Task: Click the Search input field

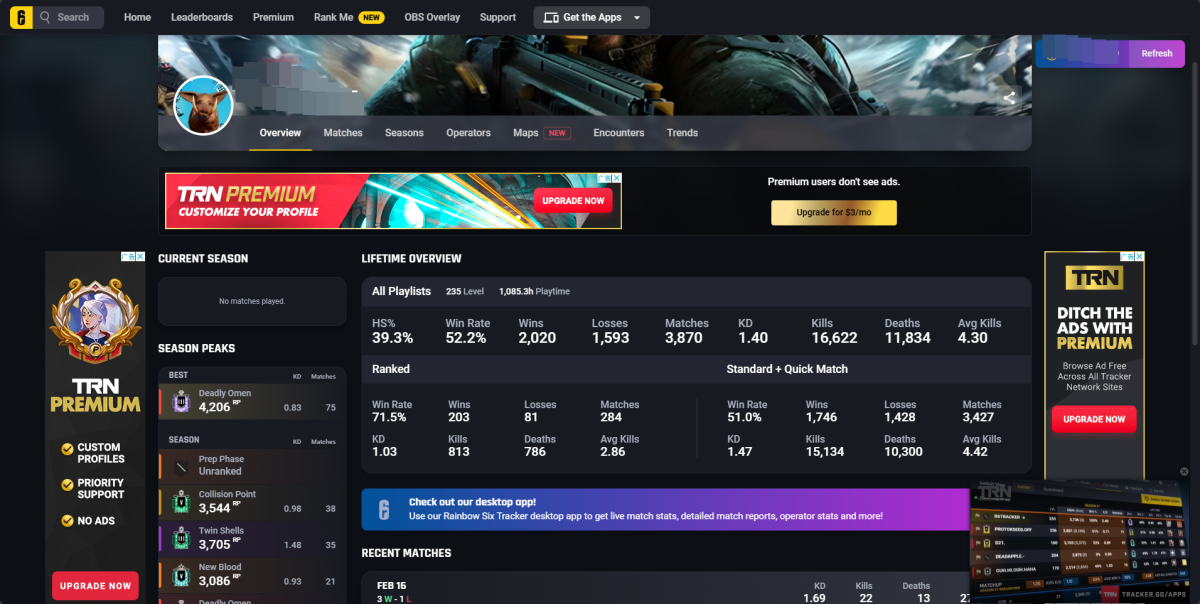Action: click(x=69, y=17)
